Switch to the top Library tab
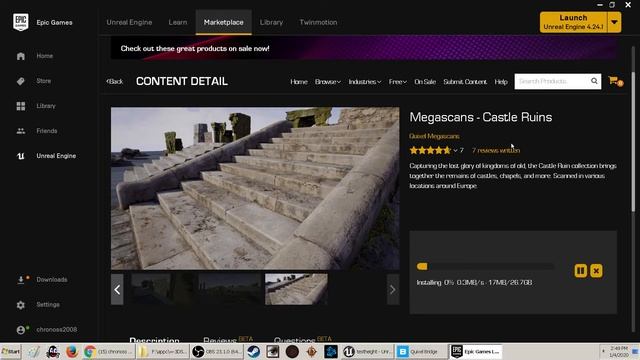This screenshot has height=360, width=640. point(271,22)
